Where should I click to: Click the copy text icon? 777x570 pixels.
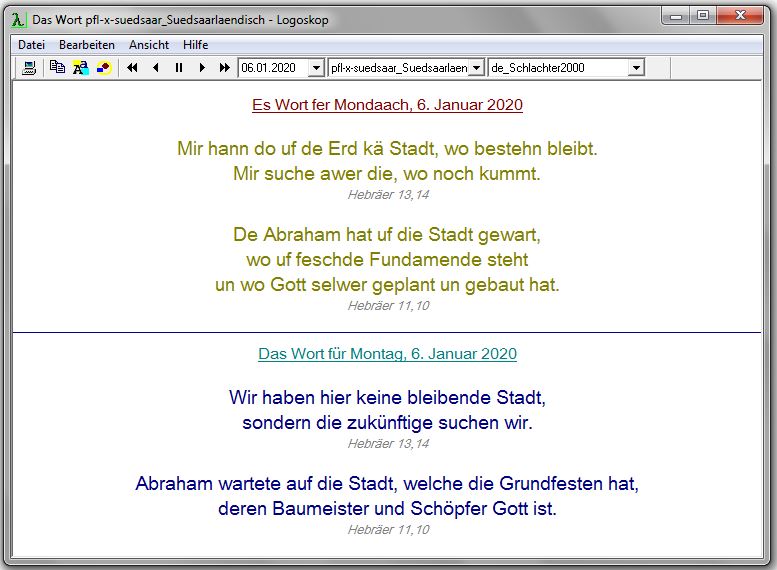57,67
